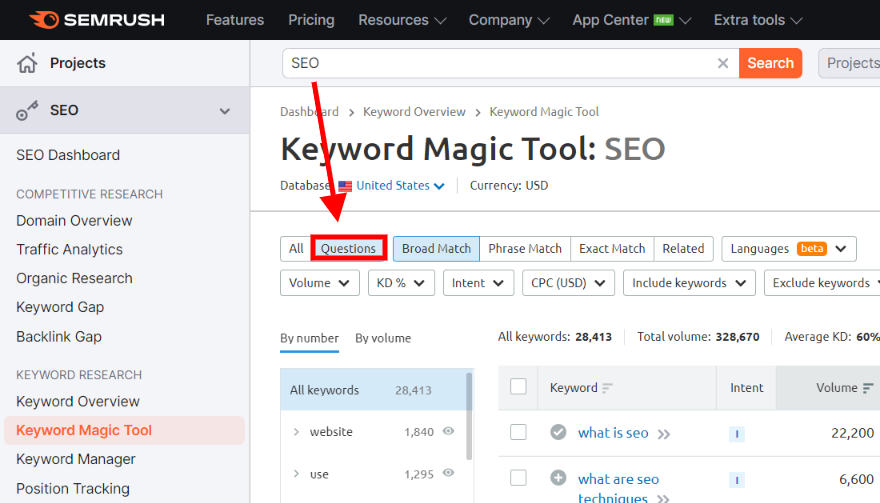The height and width of the screenshot is (503, 880).
Task: Select the Exact Match option
Action: 612,249
